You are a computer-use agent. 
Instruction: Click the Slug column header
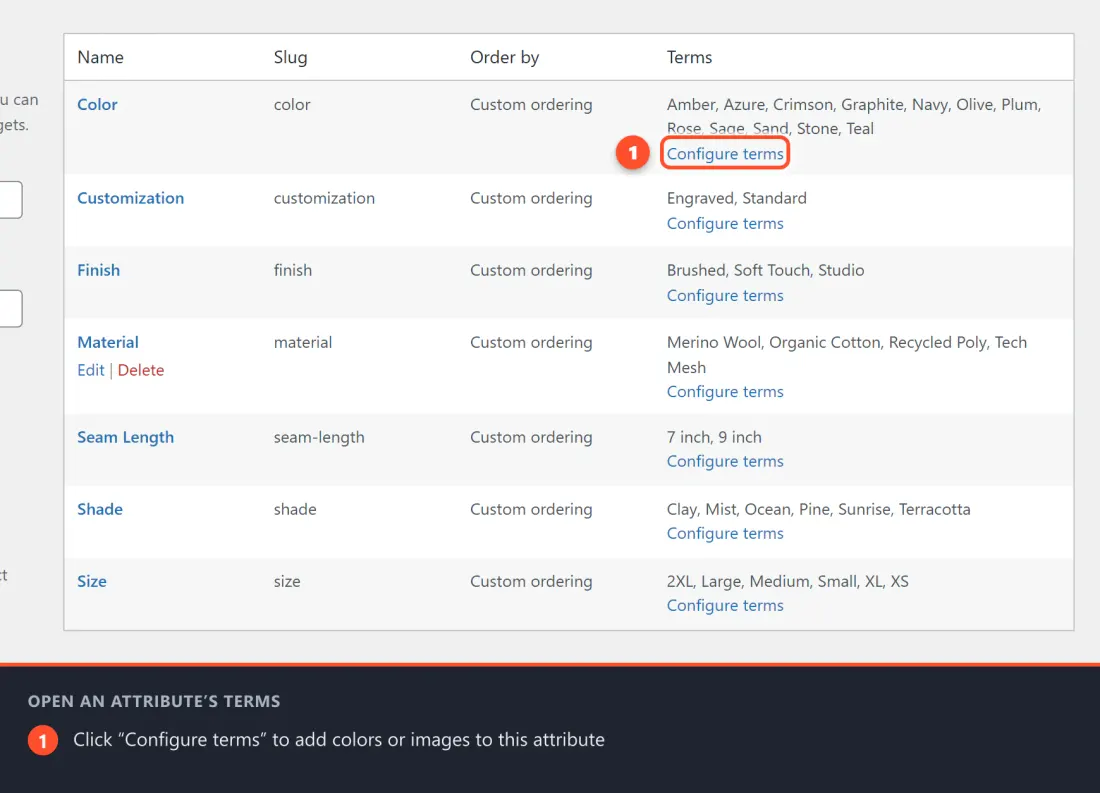click(x=290, y=58)
